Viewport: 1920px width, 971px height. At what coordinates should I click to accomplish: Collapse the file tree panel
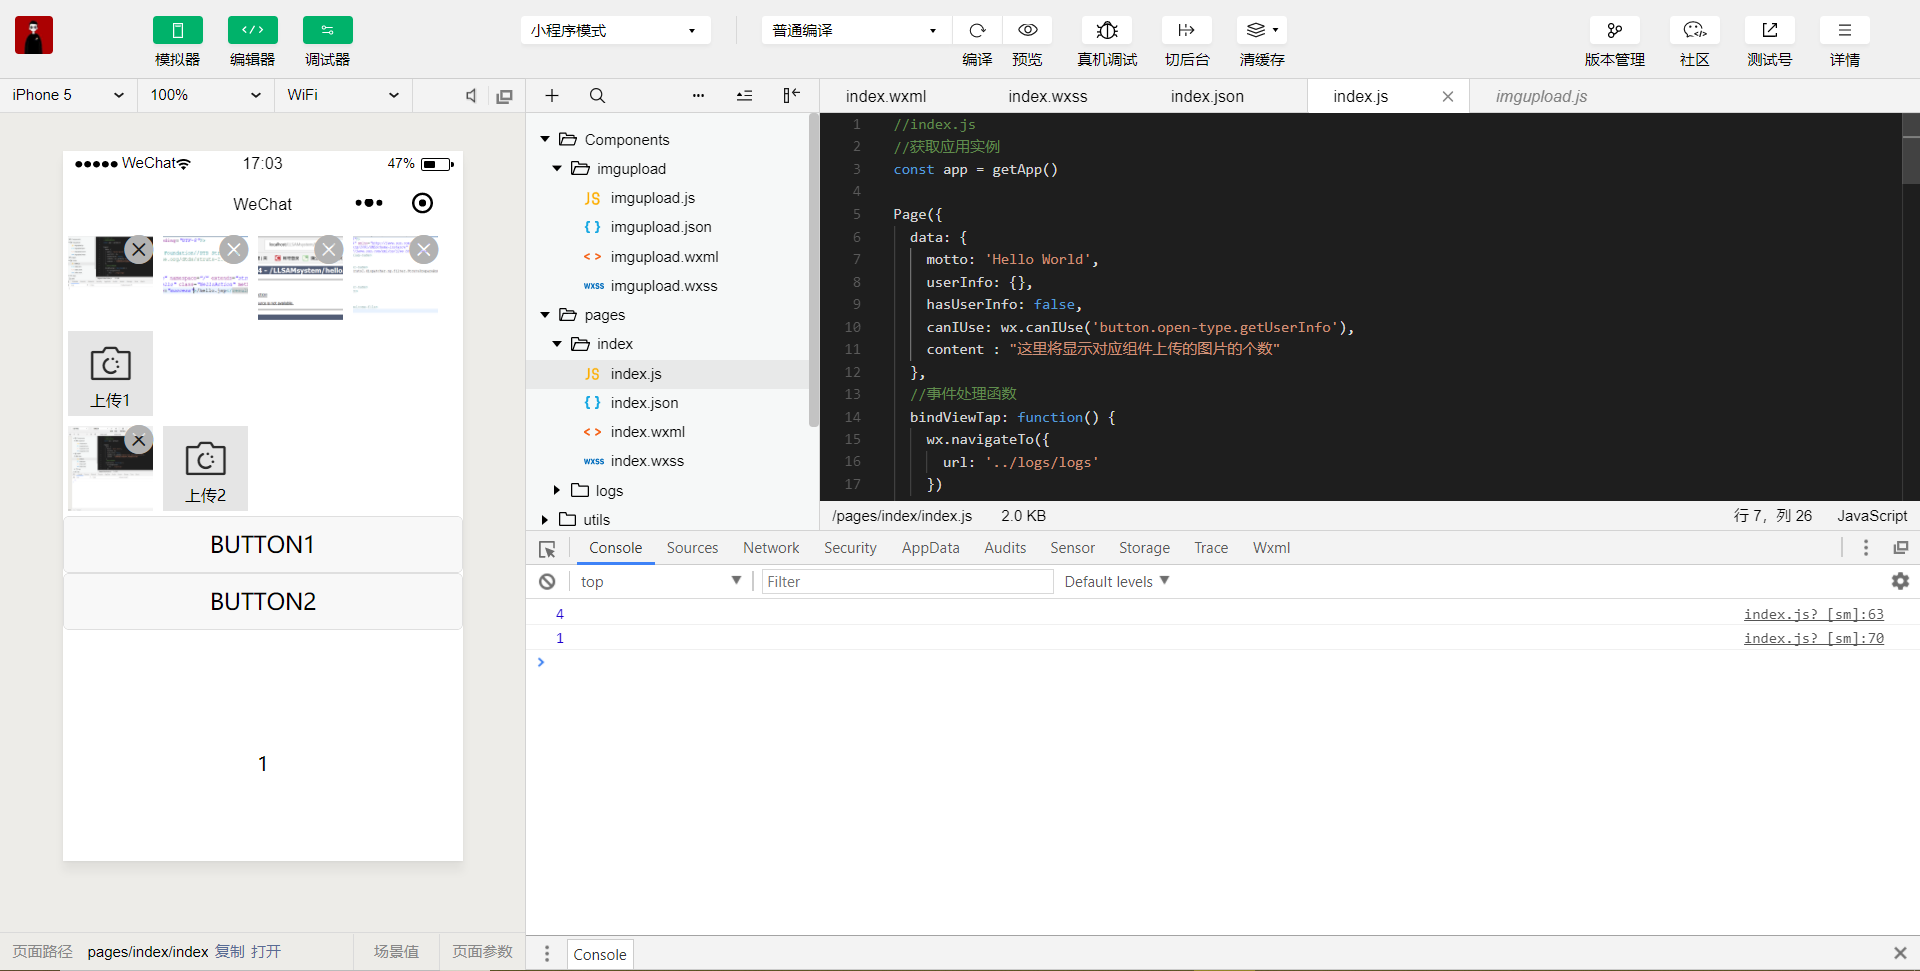(791, 96)
